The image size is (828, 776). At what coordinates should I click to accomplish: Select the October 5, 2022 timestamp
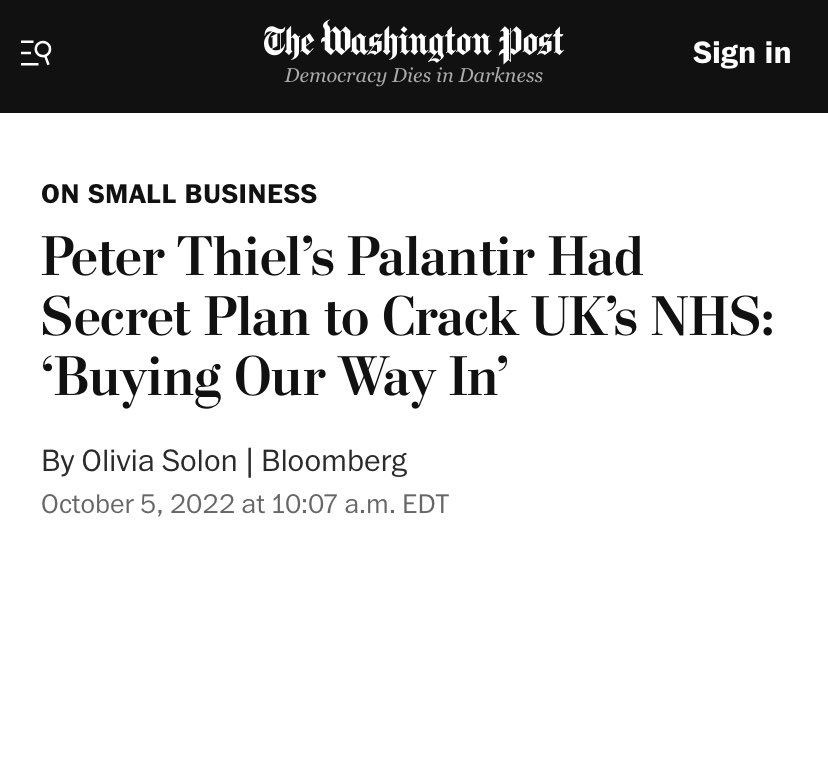click(244, 504)
